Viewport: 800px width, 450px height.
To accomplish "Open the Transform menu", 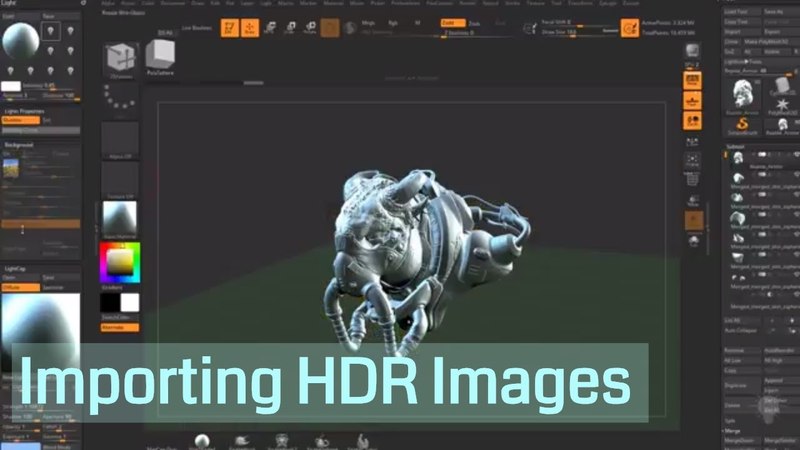I will tap(580, 3).
